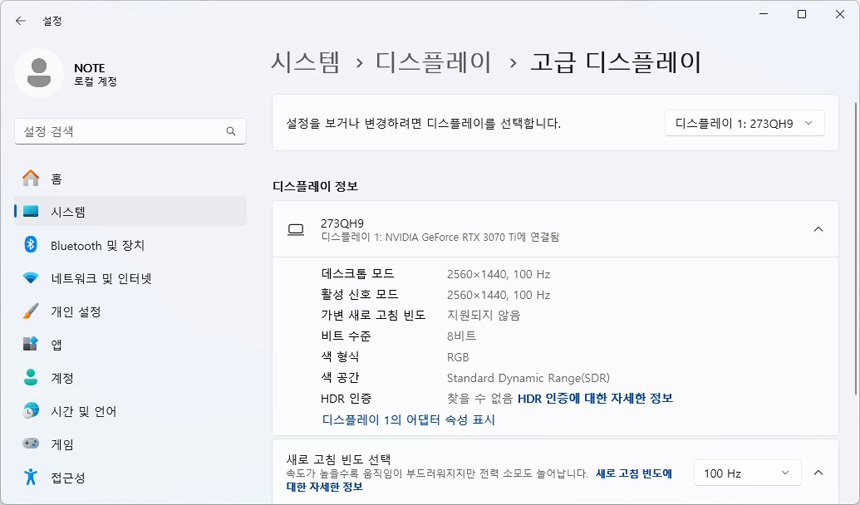Go to 디스플레이 in the breadcrumb

click(433, 62)
